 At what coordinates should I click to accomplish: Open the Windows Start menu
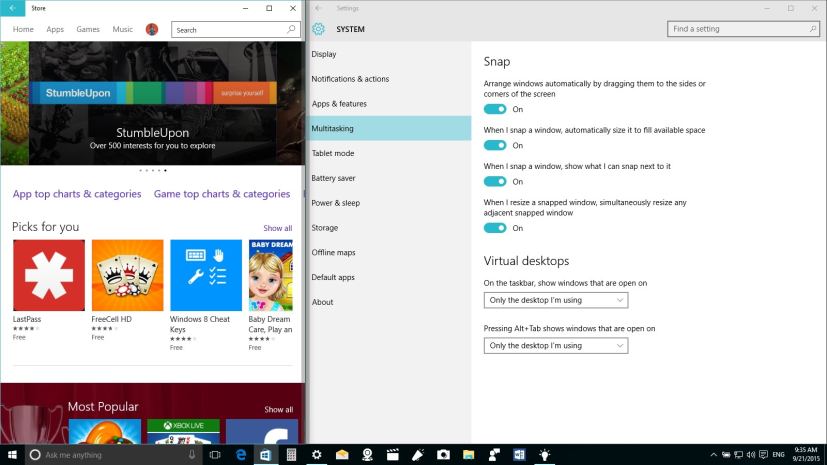click(x=12, y=454)
